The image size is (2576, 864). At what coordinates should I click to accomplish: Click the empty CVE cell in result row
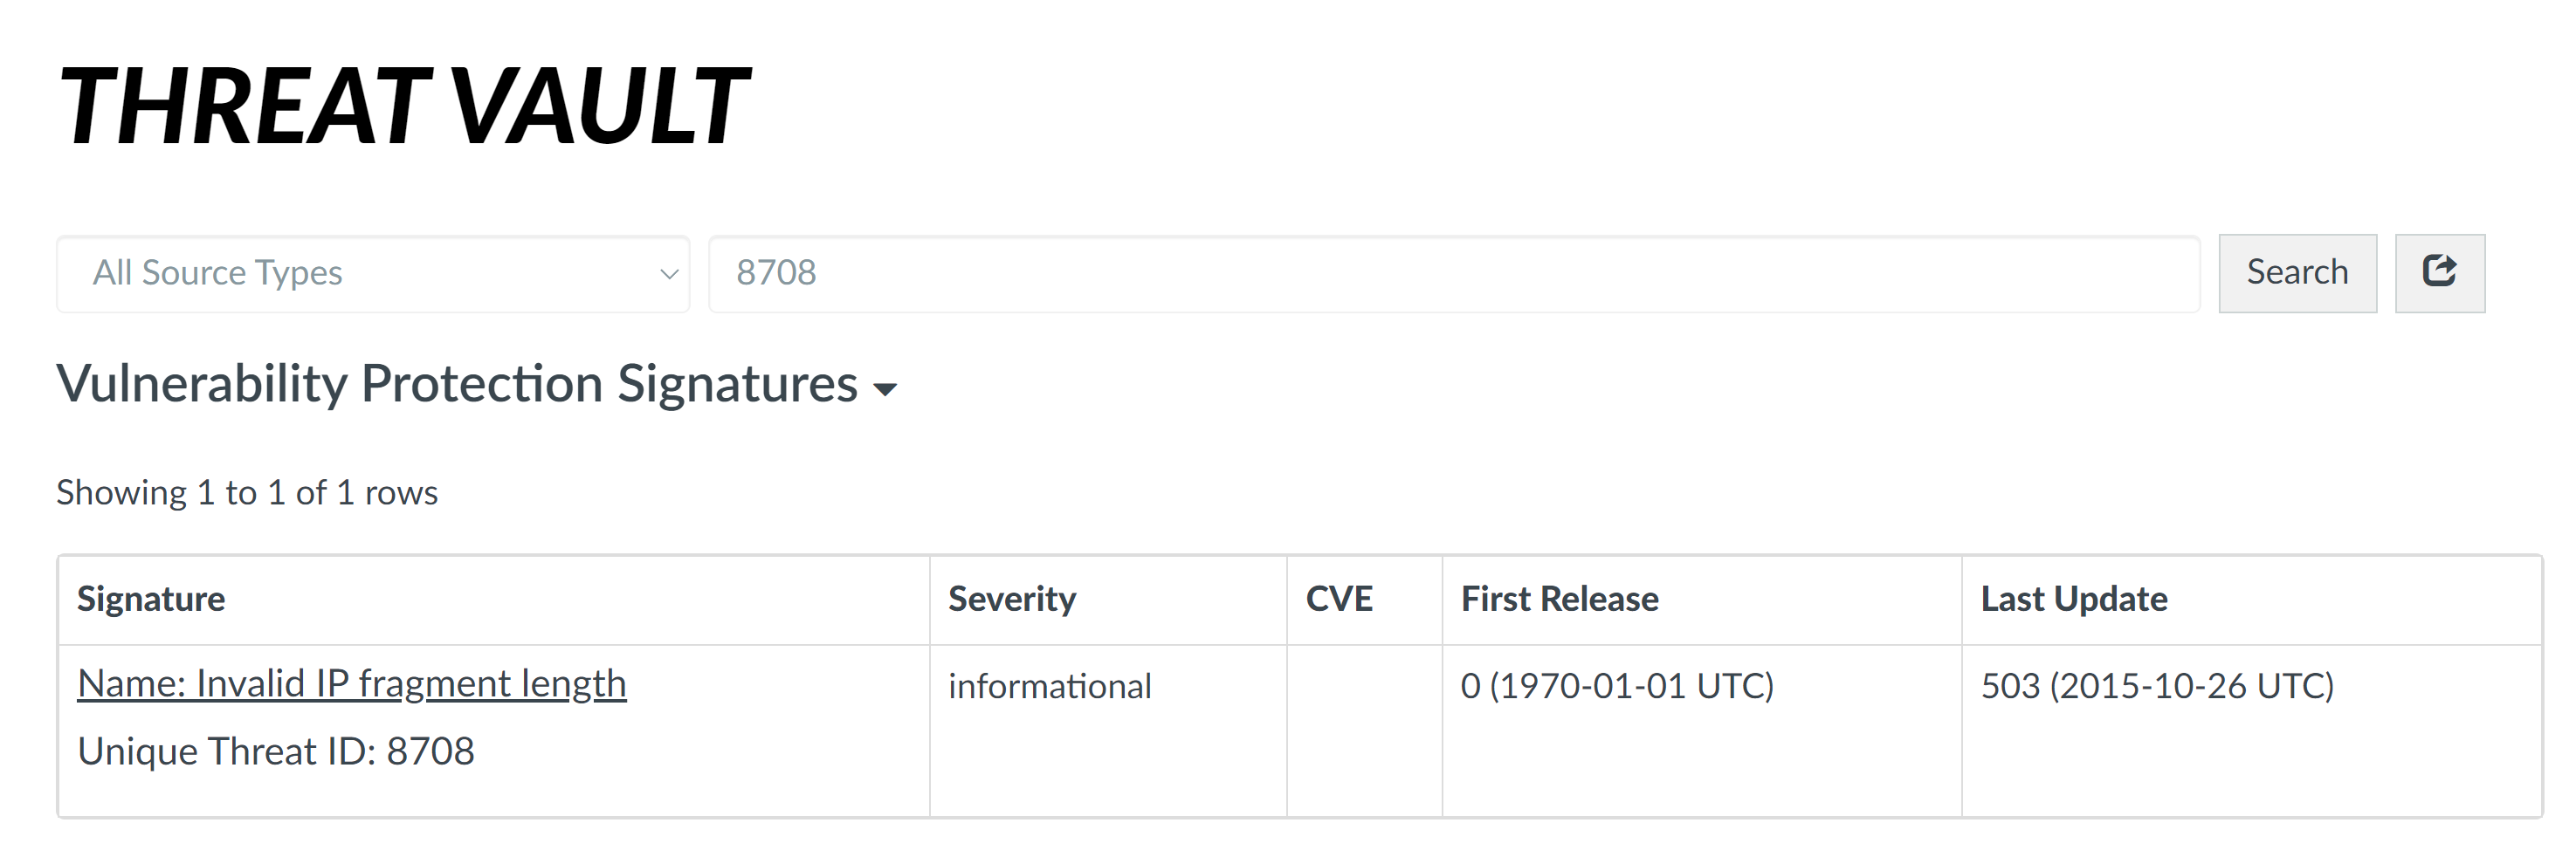click(1364, 730)
